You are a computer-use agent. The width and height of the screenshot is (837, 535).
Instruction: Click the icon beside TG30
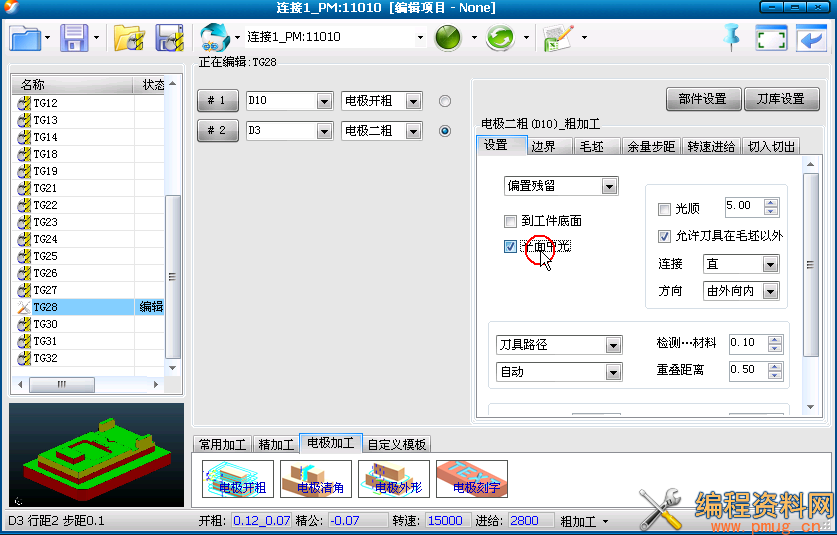coord(23,324)
